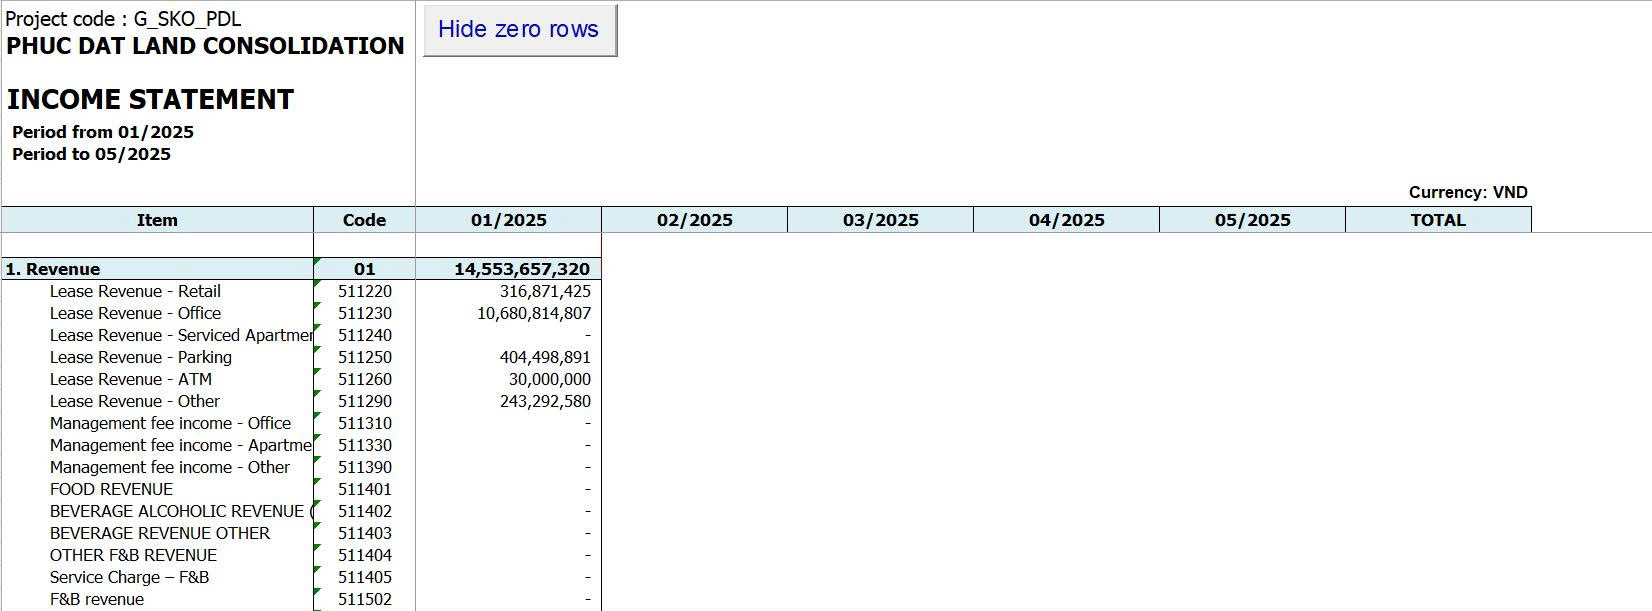Image resolution: width=1652 pixels, height=611 pixels.
Task: Select the 02/2025 column header
Action: 694,220
